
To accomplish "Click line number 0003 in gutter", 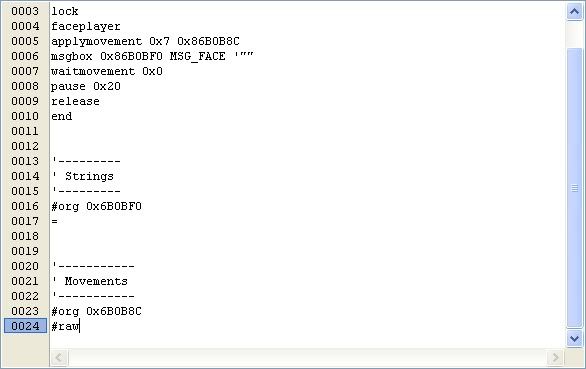I will coord(25,11).
